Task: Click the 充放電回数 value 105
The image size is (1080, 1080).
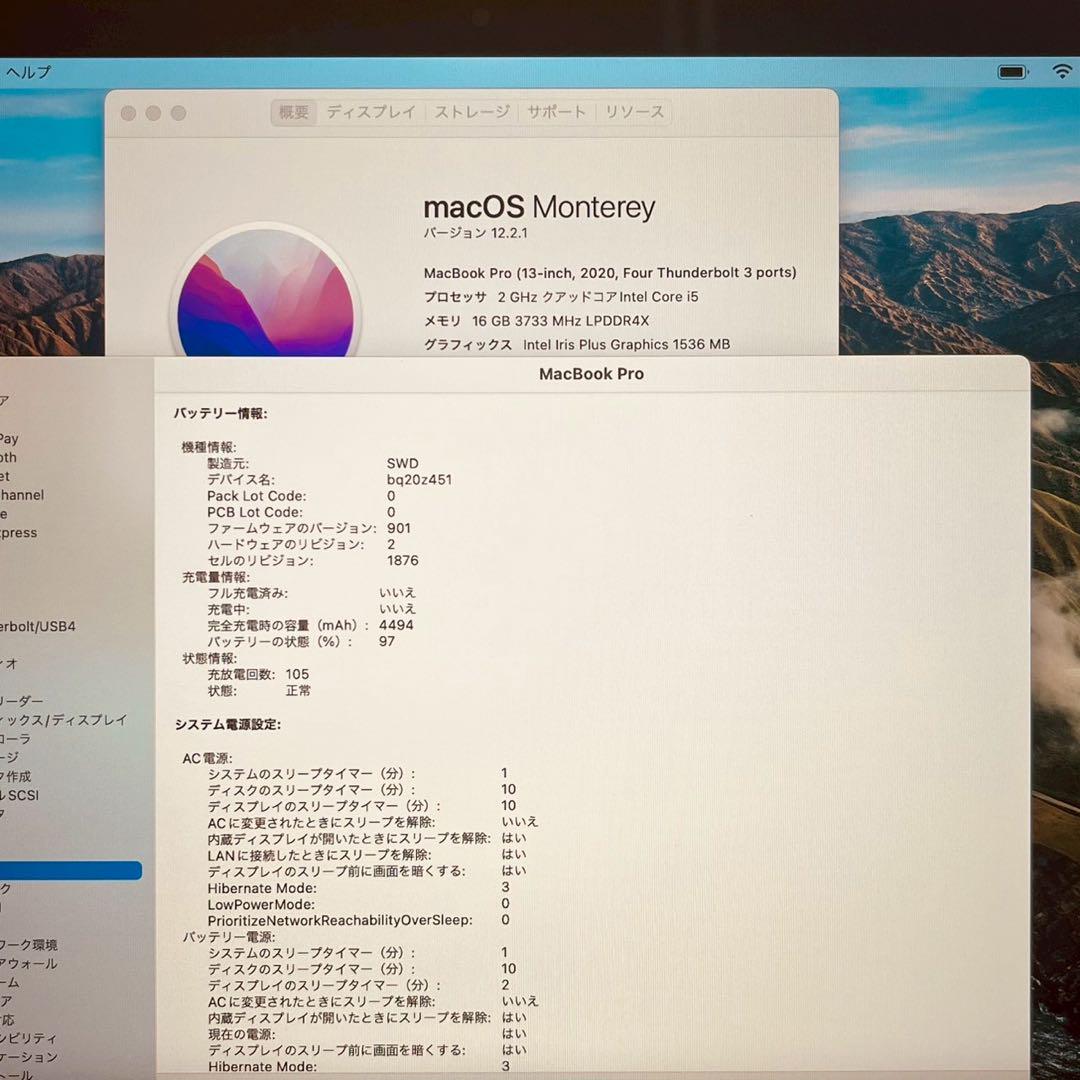Action: point(298,674)
